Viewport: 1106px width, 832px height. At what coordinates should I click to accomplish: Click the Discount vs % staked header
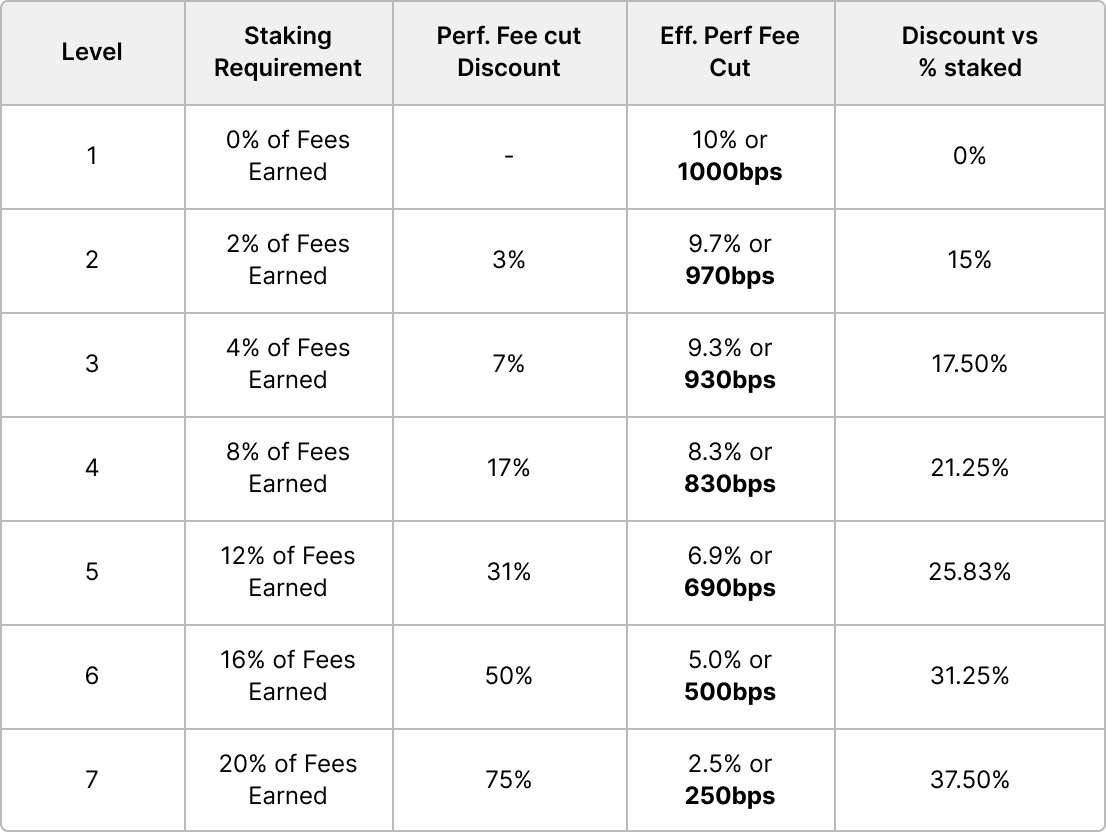(x=969, y=52)
